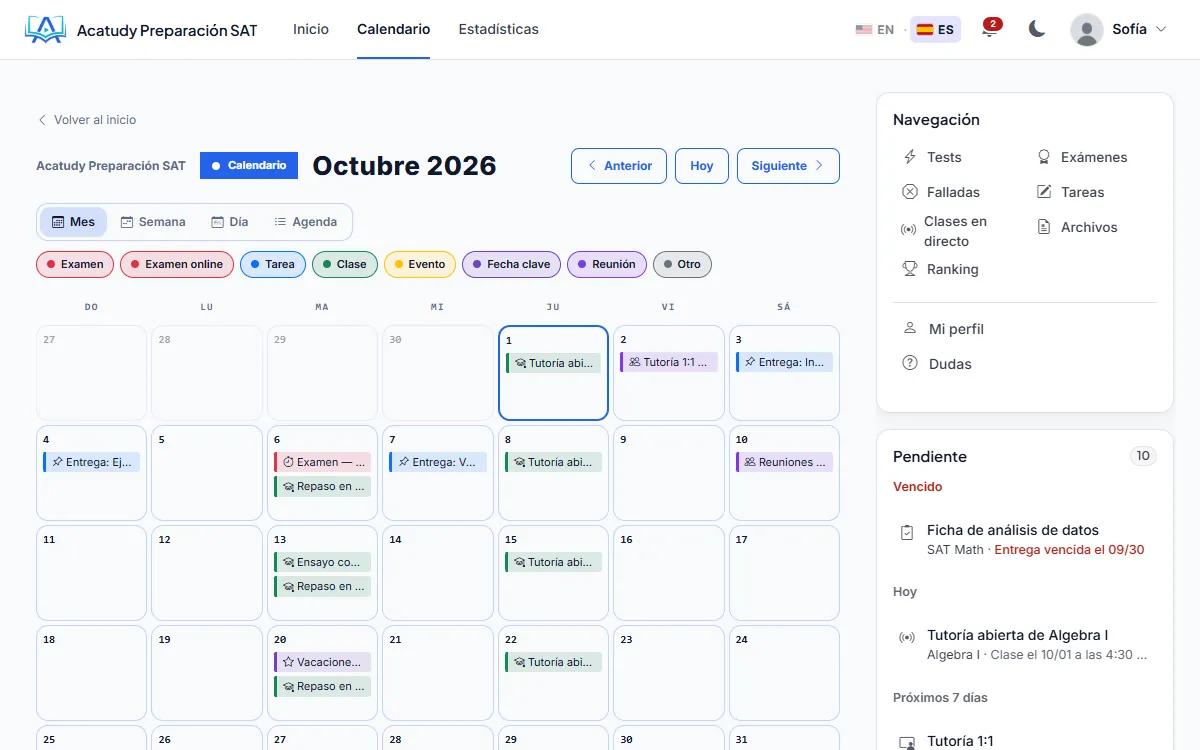
Task: Click the Archivos document icon
Action: coord(1044,227)
